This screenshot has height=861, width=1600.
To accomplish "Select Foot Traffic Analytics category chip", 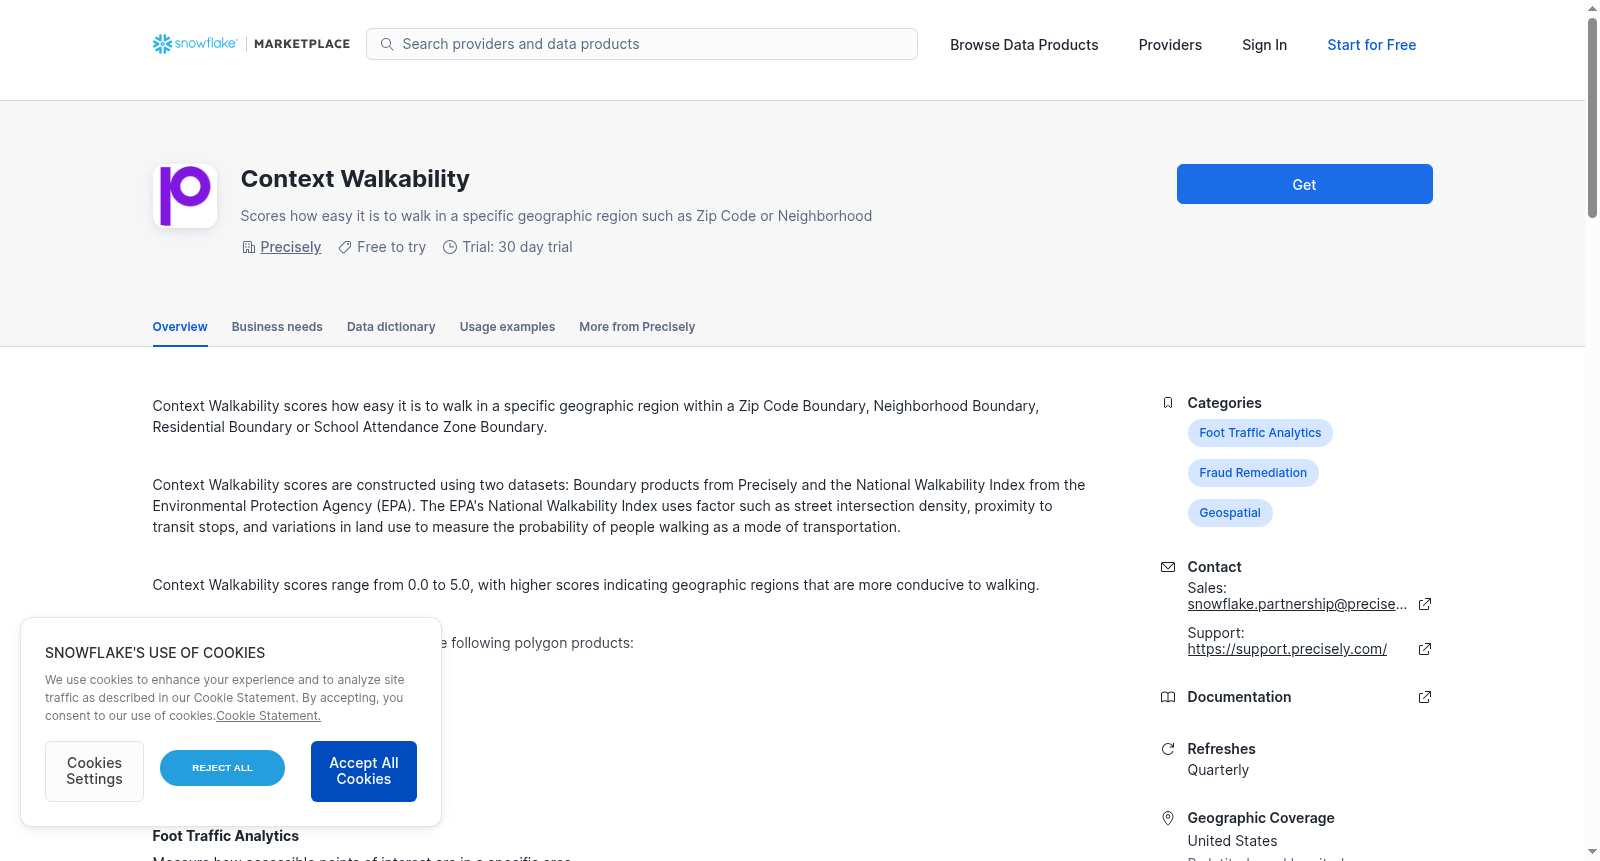I will pos(1260,433).
